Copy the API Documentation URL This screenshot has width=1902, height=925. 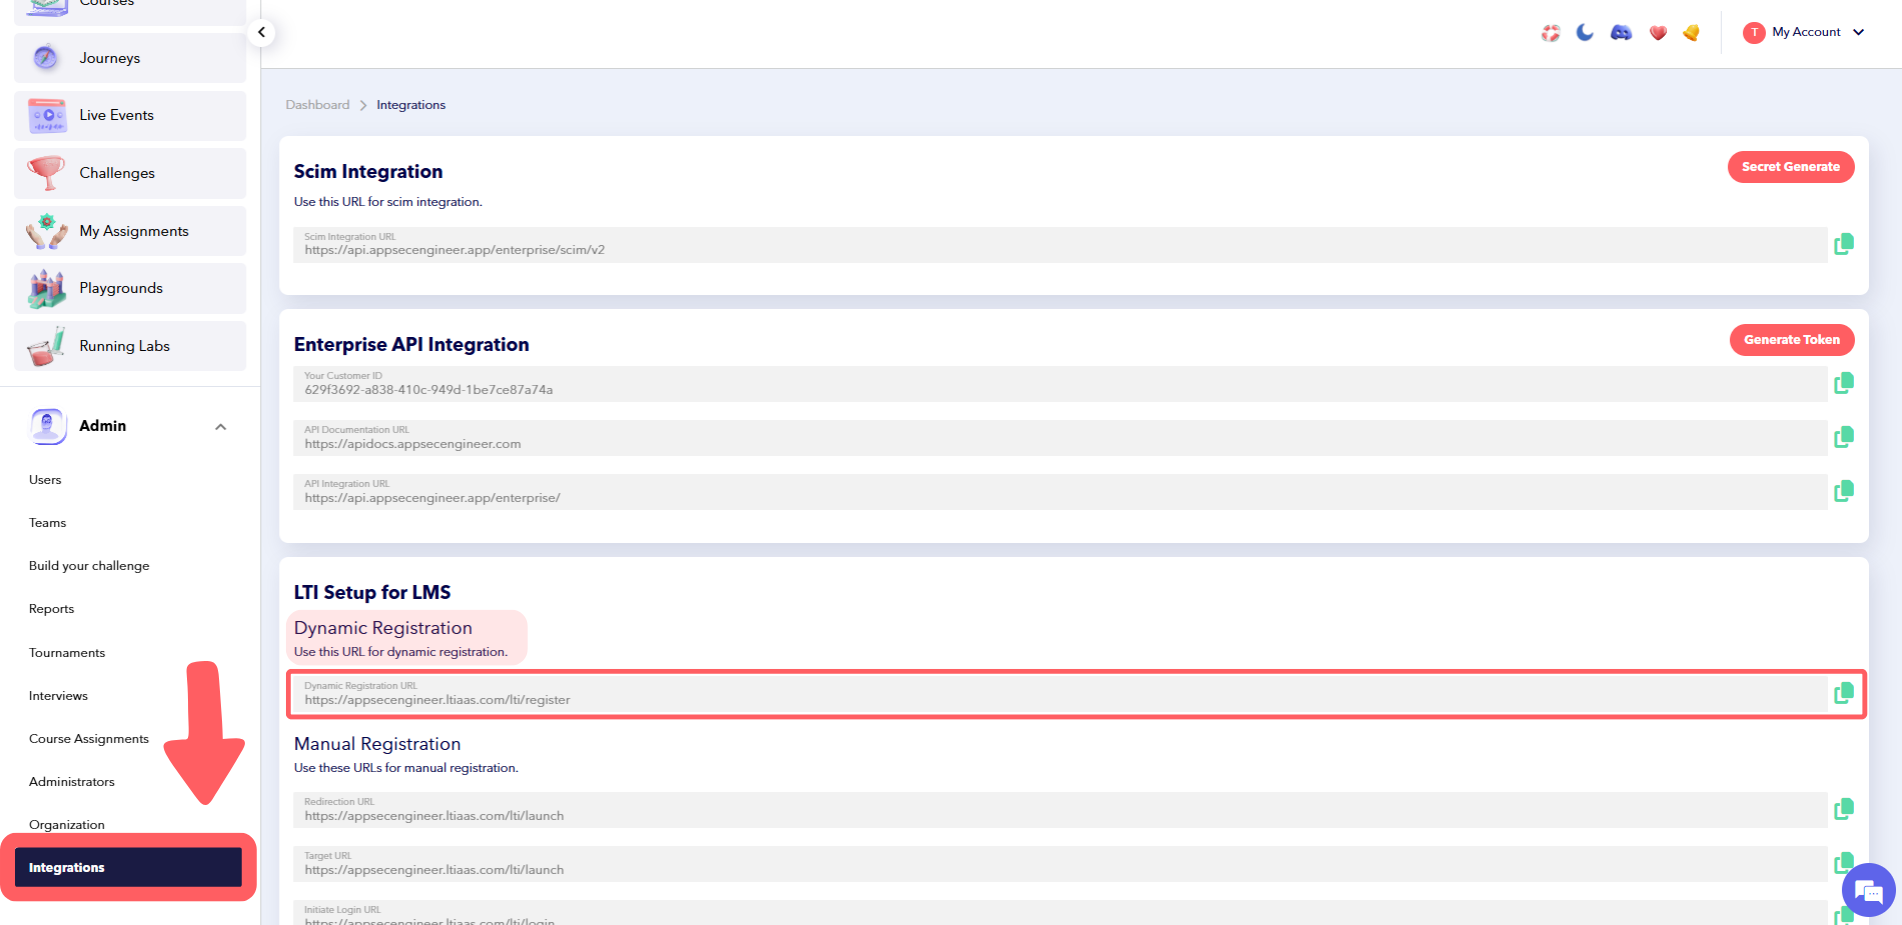[x=1843, y=437]
